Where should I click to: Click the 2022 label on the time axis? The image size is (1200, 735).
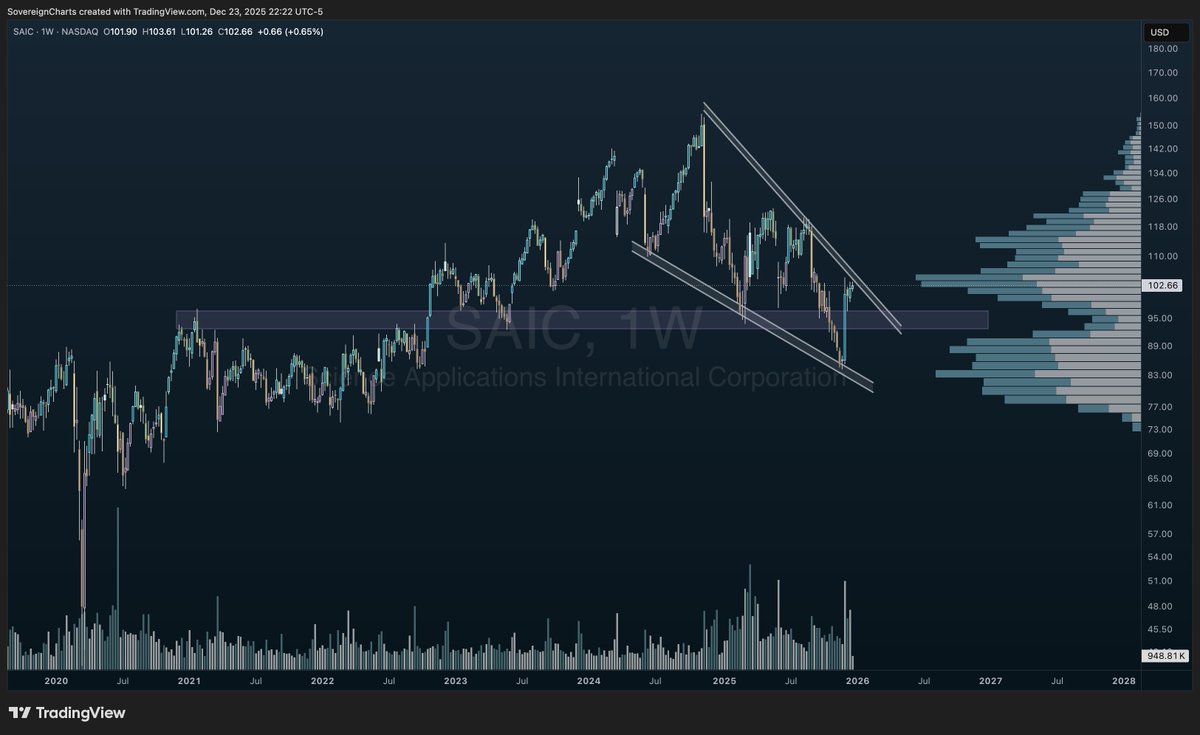pyautogui.click(x=322, y=681)
